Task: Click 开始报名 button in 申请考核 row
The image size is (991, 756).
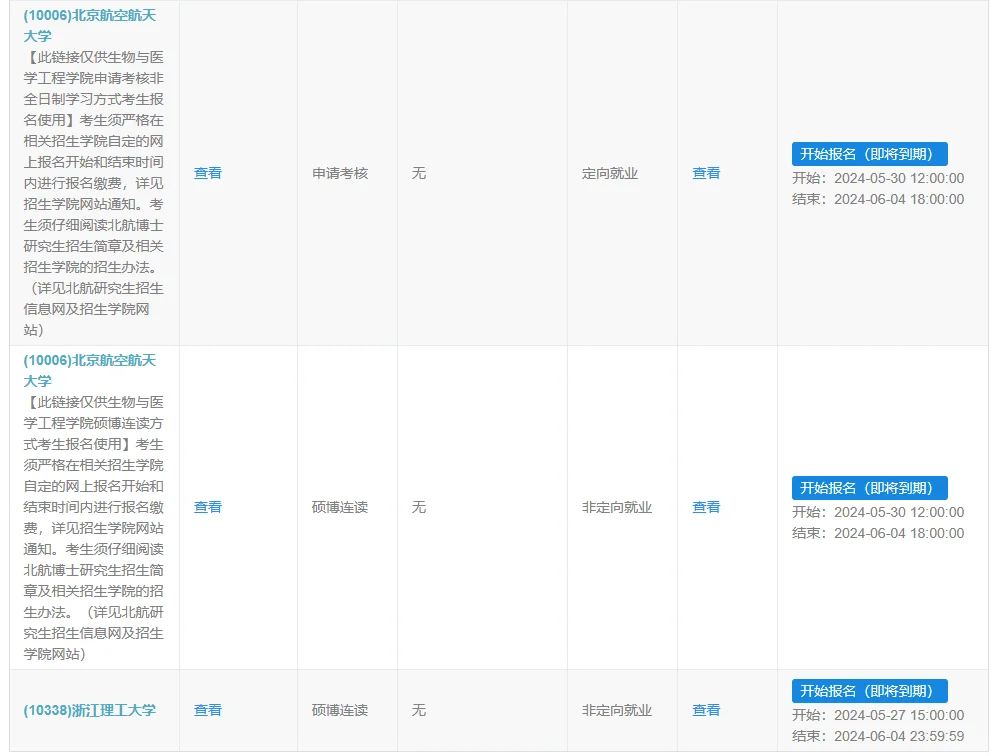Action: 870,154
